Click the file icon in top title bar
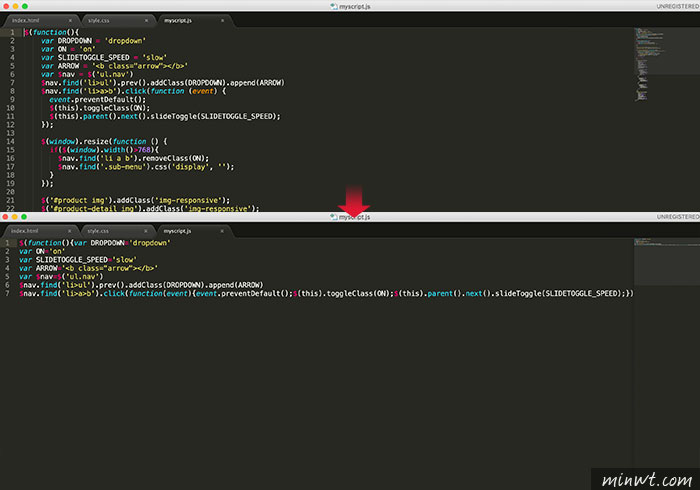Viewport: 700px width, 490px height. [x=334, y=6]
